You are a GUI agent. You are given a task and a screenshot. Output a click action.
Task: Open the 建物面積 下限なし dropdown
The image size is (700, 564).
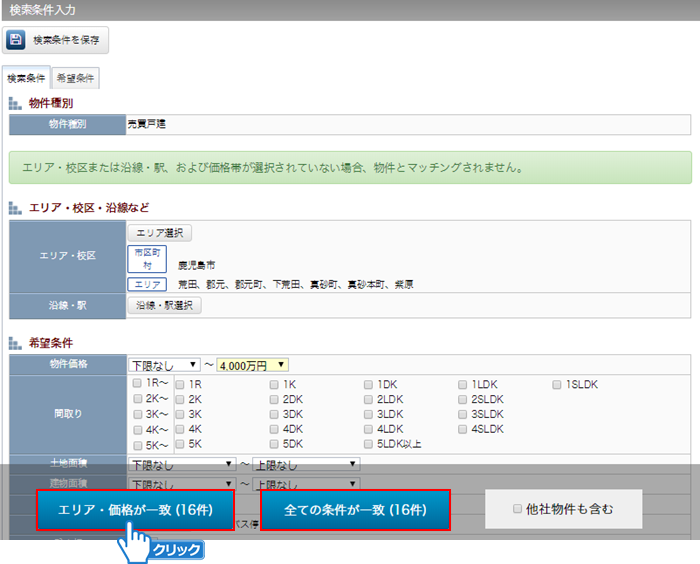tap(182, 484)
